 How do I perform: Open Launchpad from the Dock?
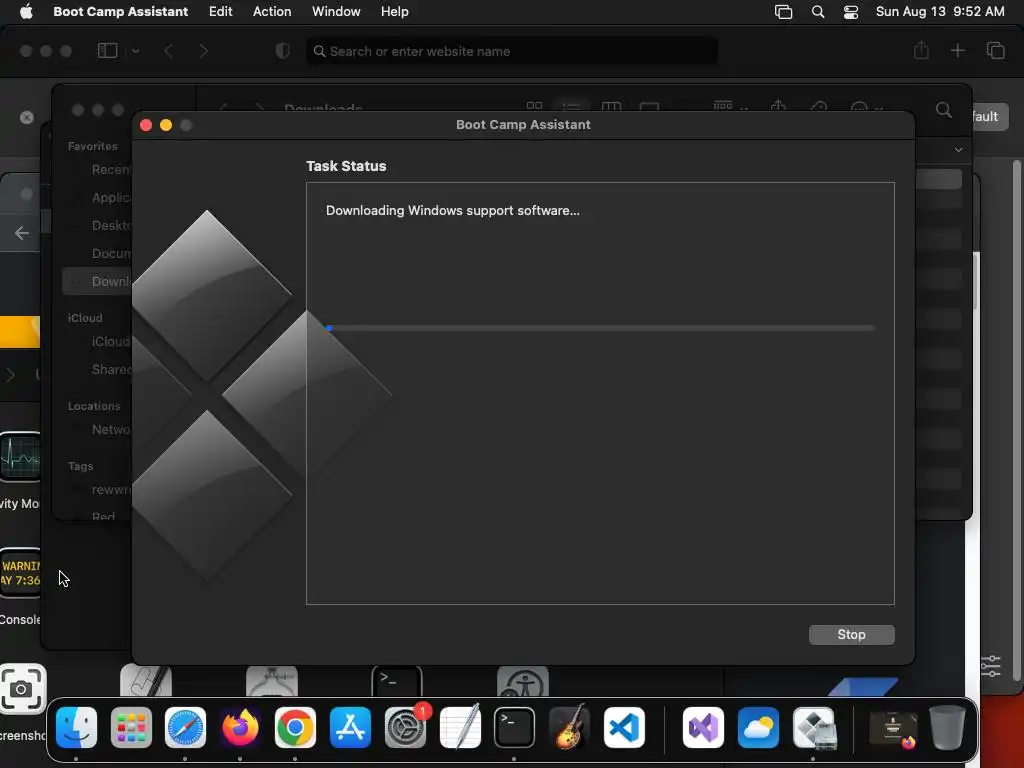[131, 728]
